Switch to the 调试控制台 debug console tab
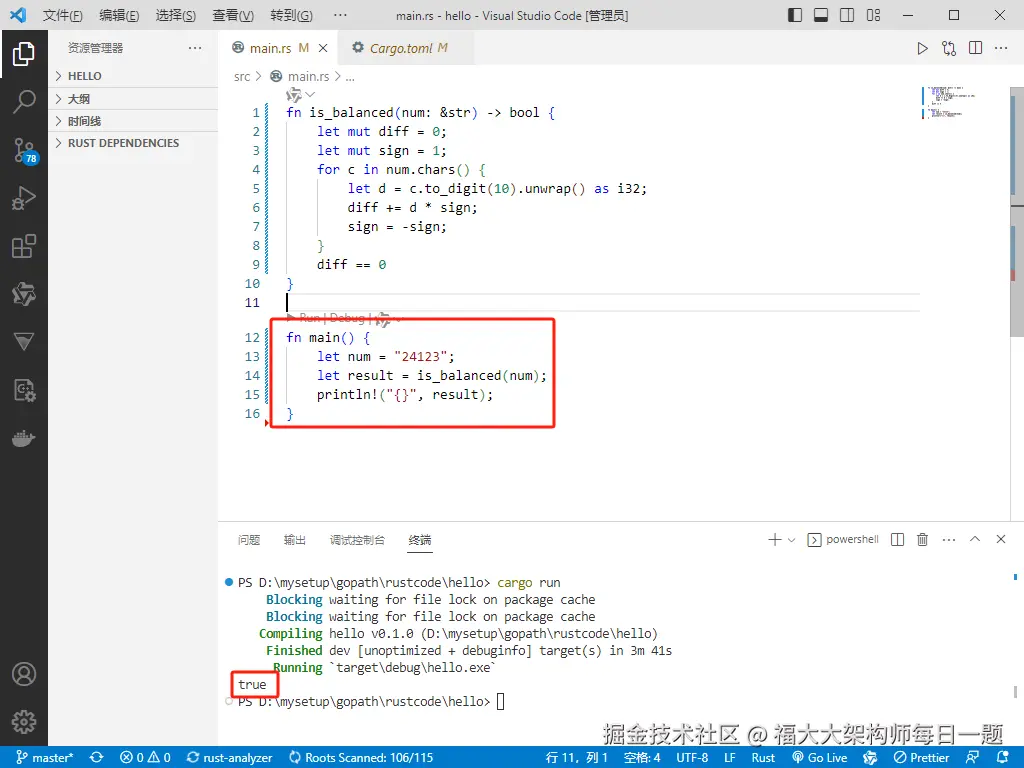This screenshot has height=768, width=1024. 357,540
